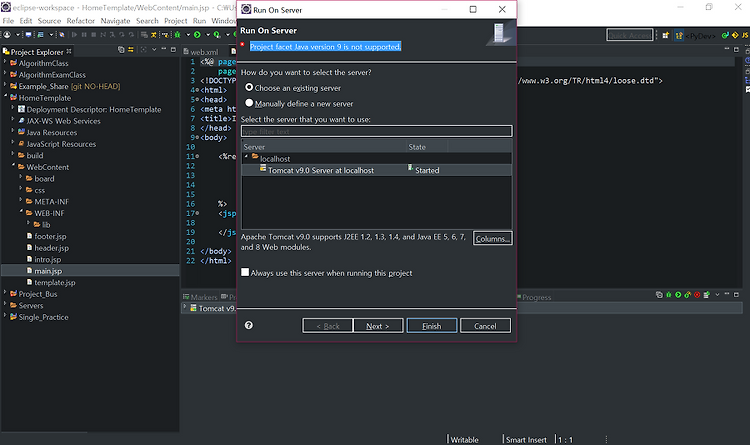Collapse the HomeTemplate project node
This screenshot has height=445, width=750.
[x=6, y=97]
